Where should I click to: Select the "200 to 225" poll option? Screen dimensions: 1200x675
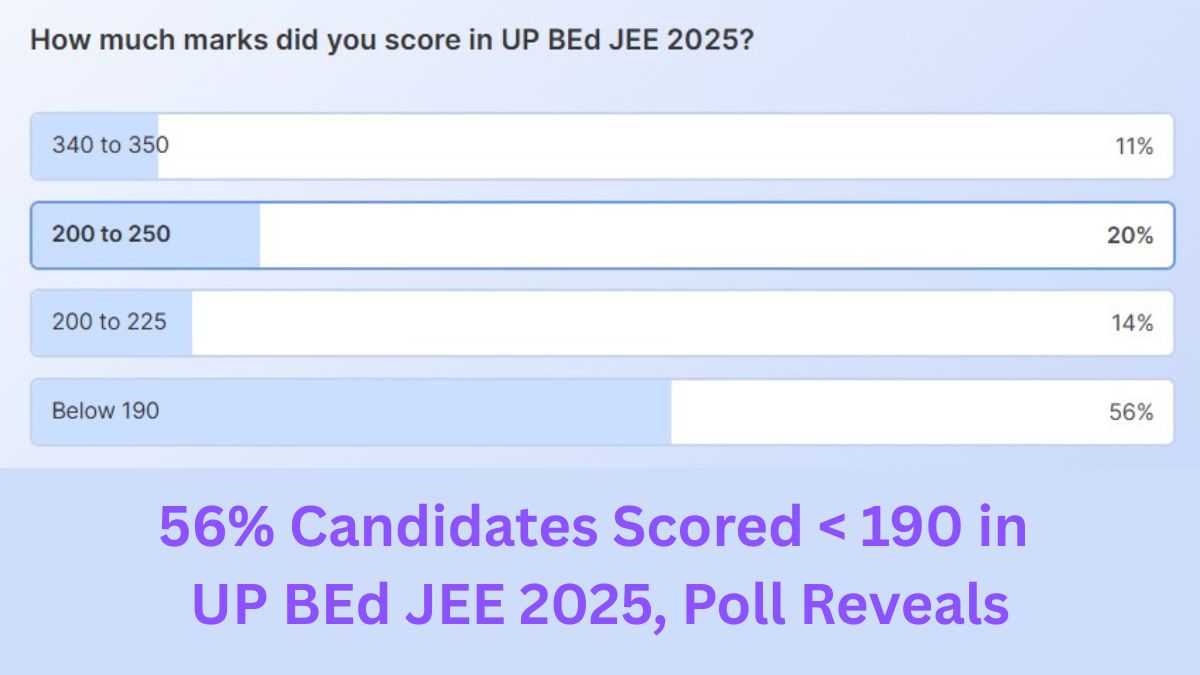point(600,322)
